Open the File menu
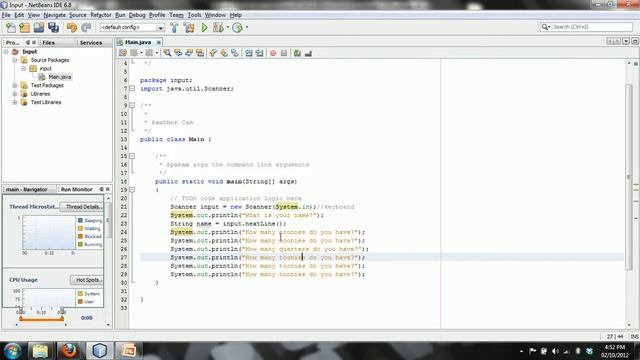This screenshot has width=640, height=360. point(6,15)
